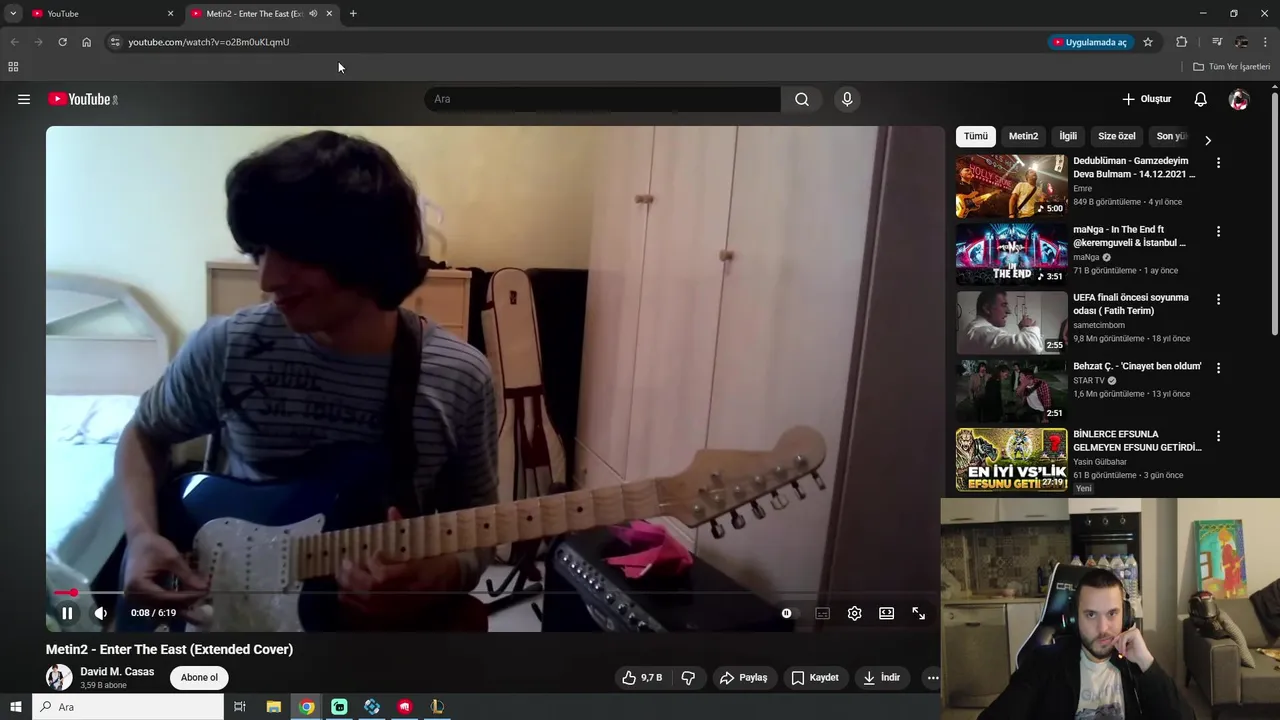Open the 'Cinayet ben oldum' video title
The image size is (1280, 720).
coord(1137,366)
